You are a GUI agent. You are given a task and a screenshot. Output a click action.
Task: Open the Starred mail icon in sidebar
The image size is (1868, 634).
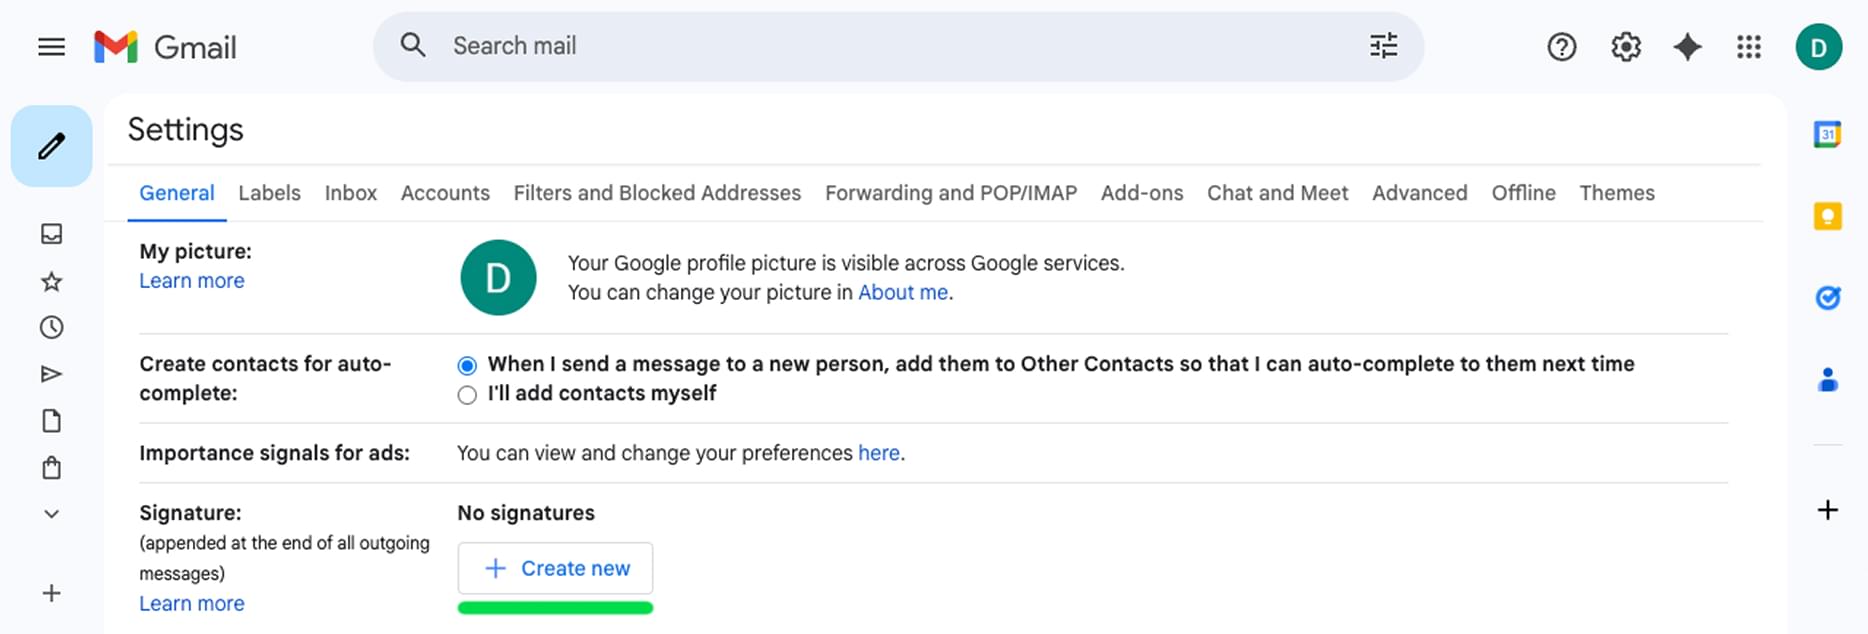click(51, 282)
